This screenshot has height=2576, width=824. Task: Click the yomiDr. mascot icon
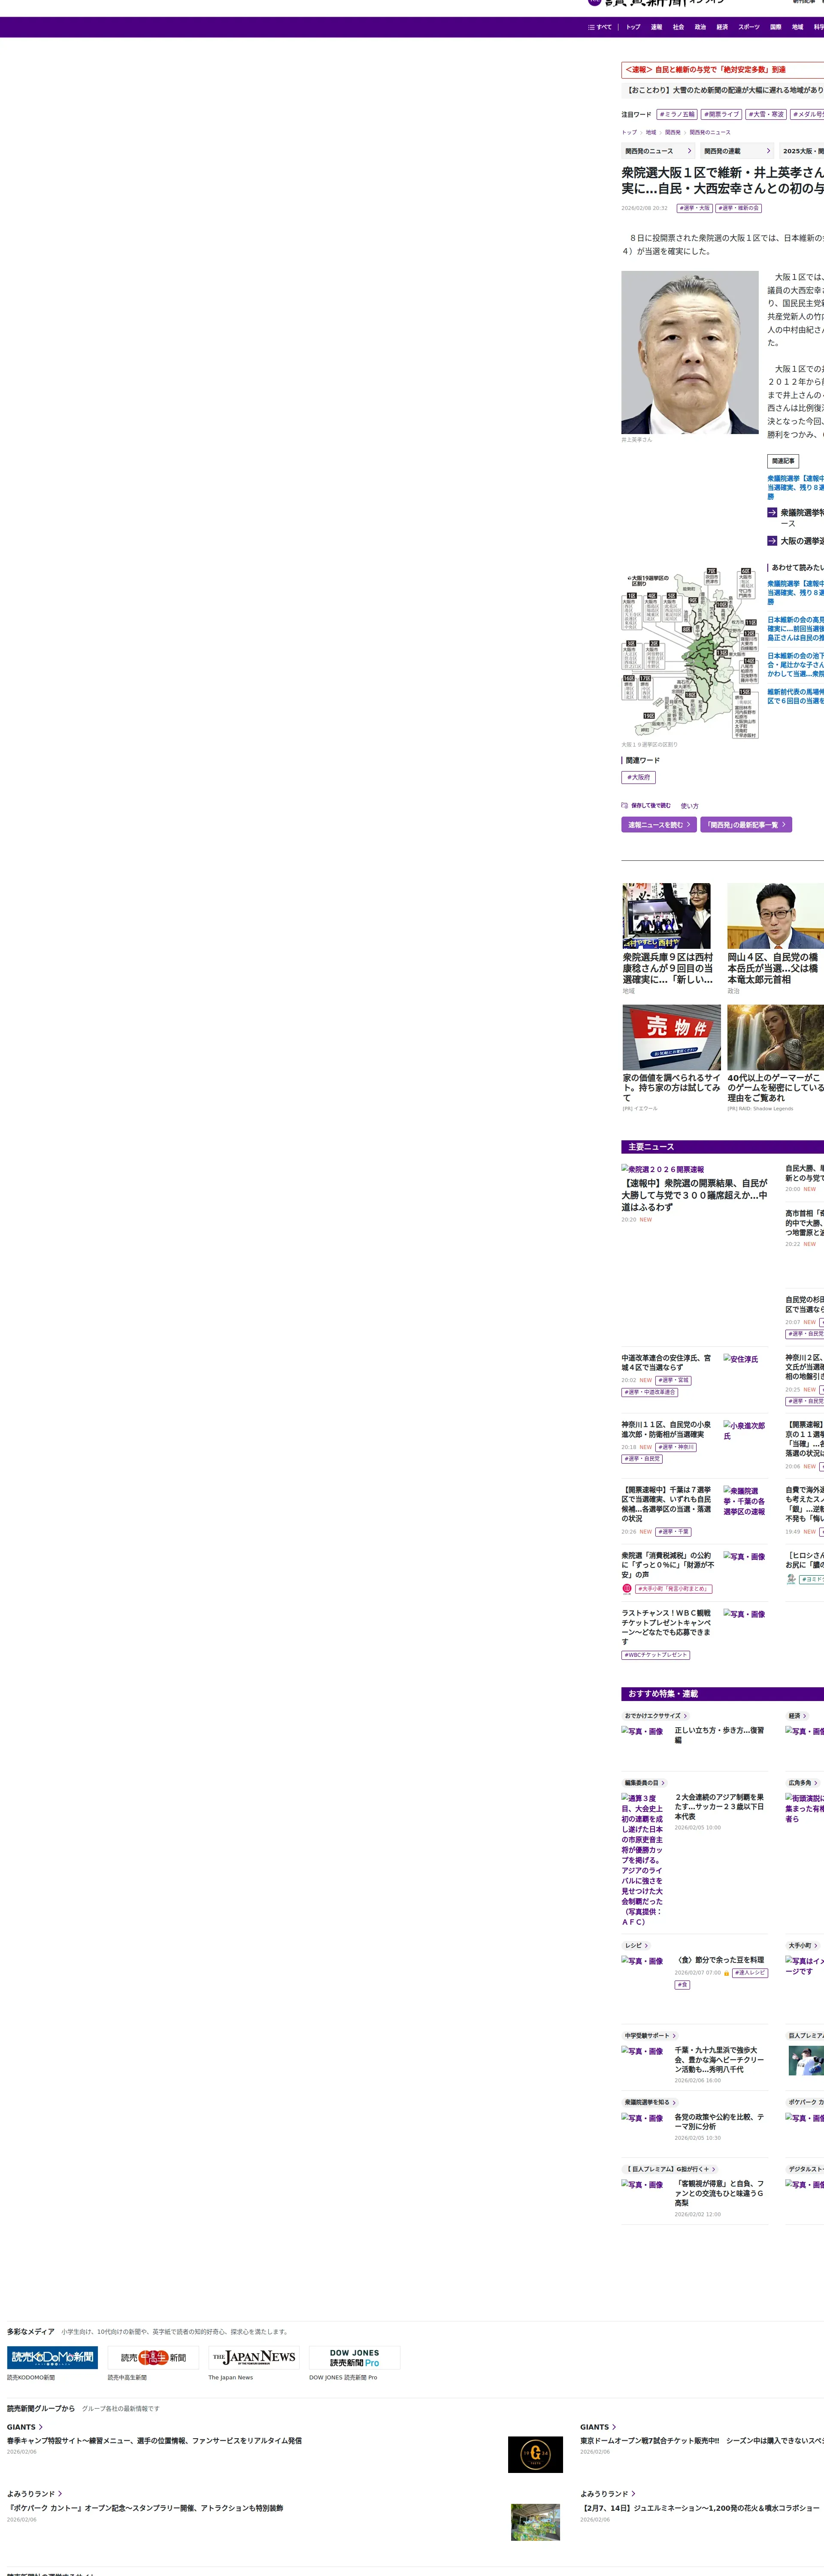click(791, 1579)
